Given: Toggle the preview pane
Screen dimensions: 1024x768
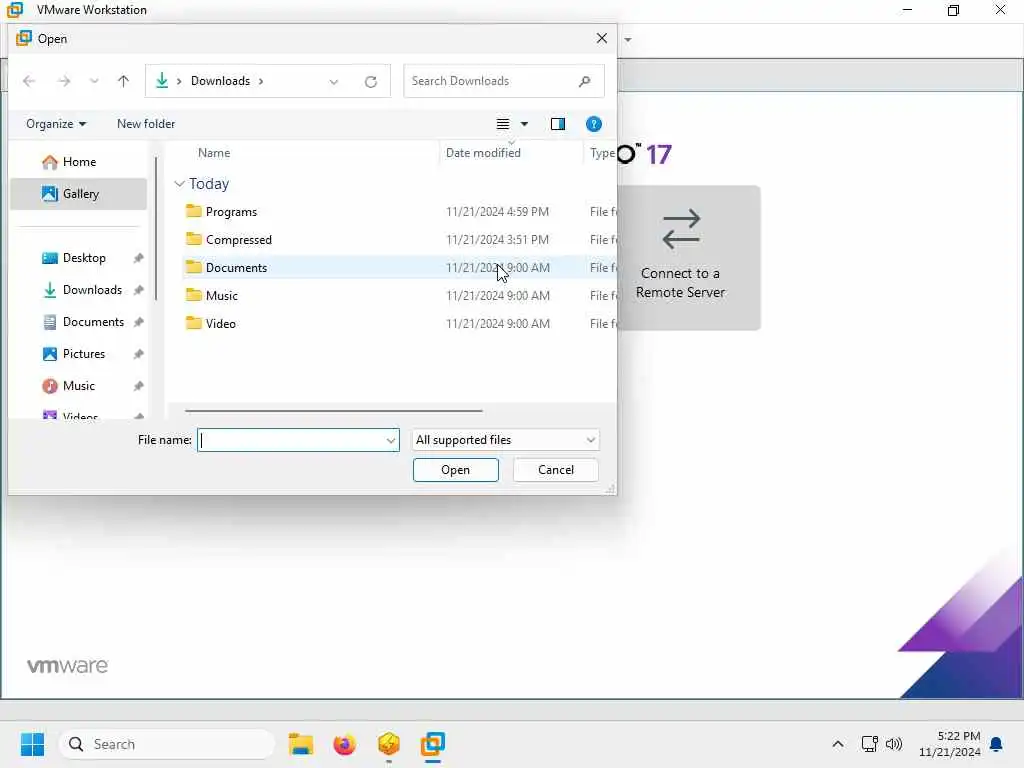Looking at the screenshot, I should 558,123.
